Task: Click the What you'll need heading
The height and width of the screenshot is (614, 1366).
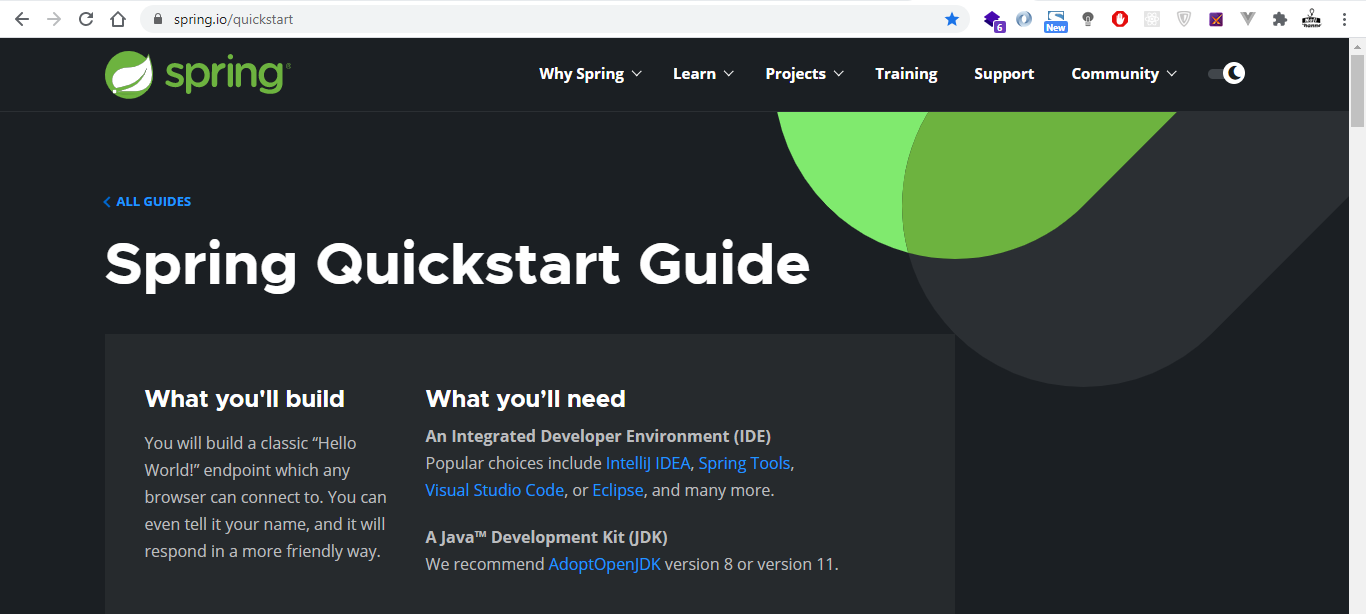Action: coord(526,399)
